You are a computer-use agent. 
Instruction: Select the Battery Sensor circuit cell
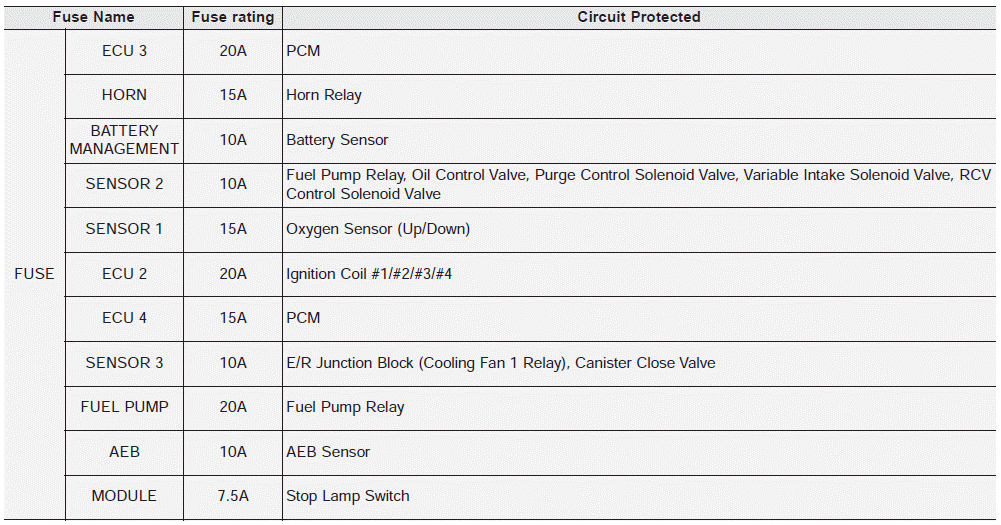pyautogui.click(x=639, y=140)
